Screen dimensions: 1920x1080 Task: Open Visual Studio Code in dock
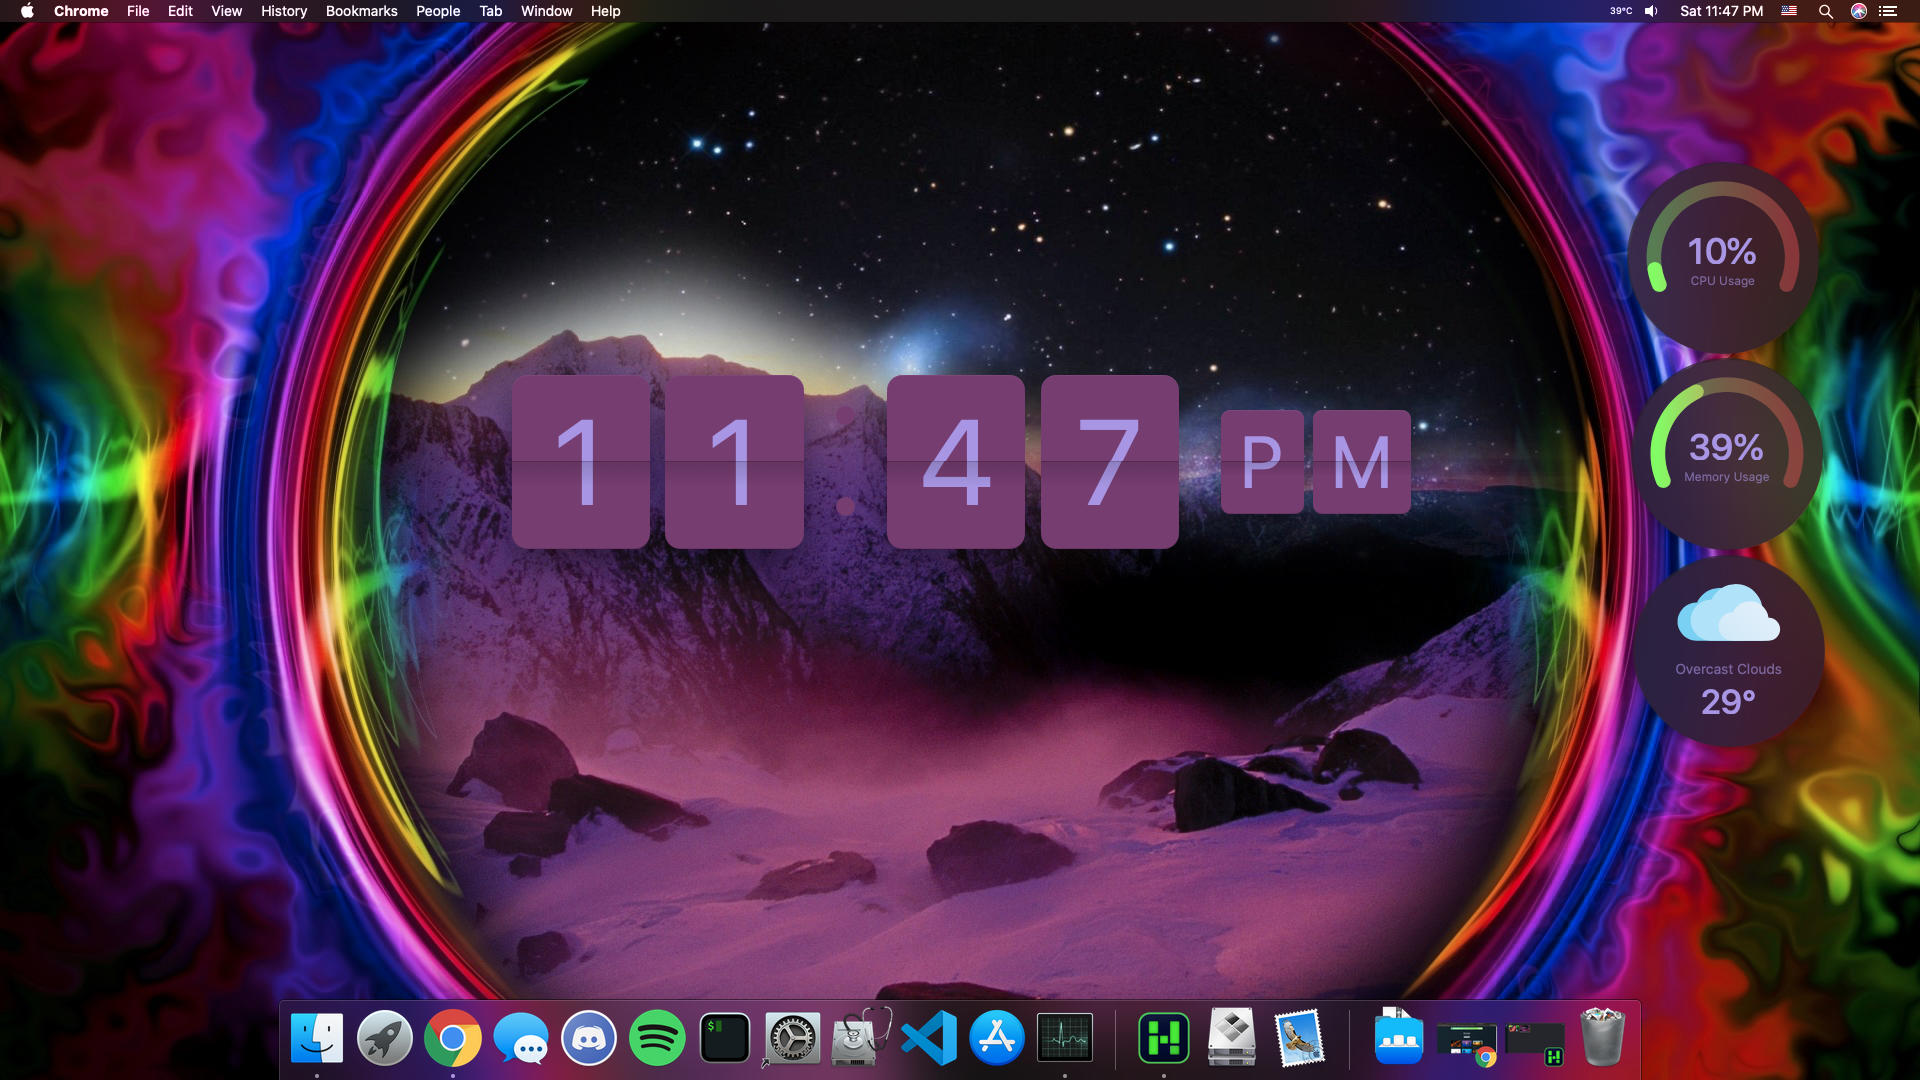[929, 1038]
